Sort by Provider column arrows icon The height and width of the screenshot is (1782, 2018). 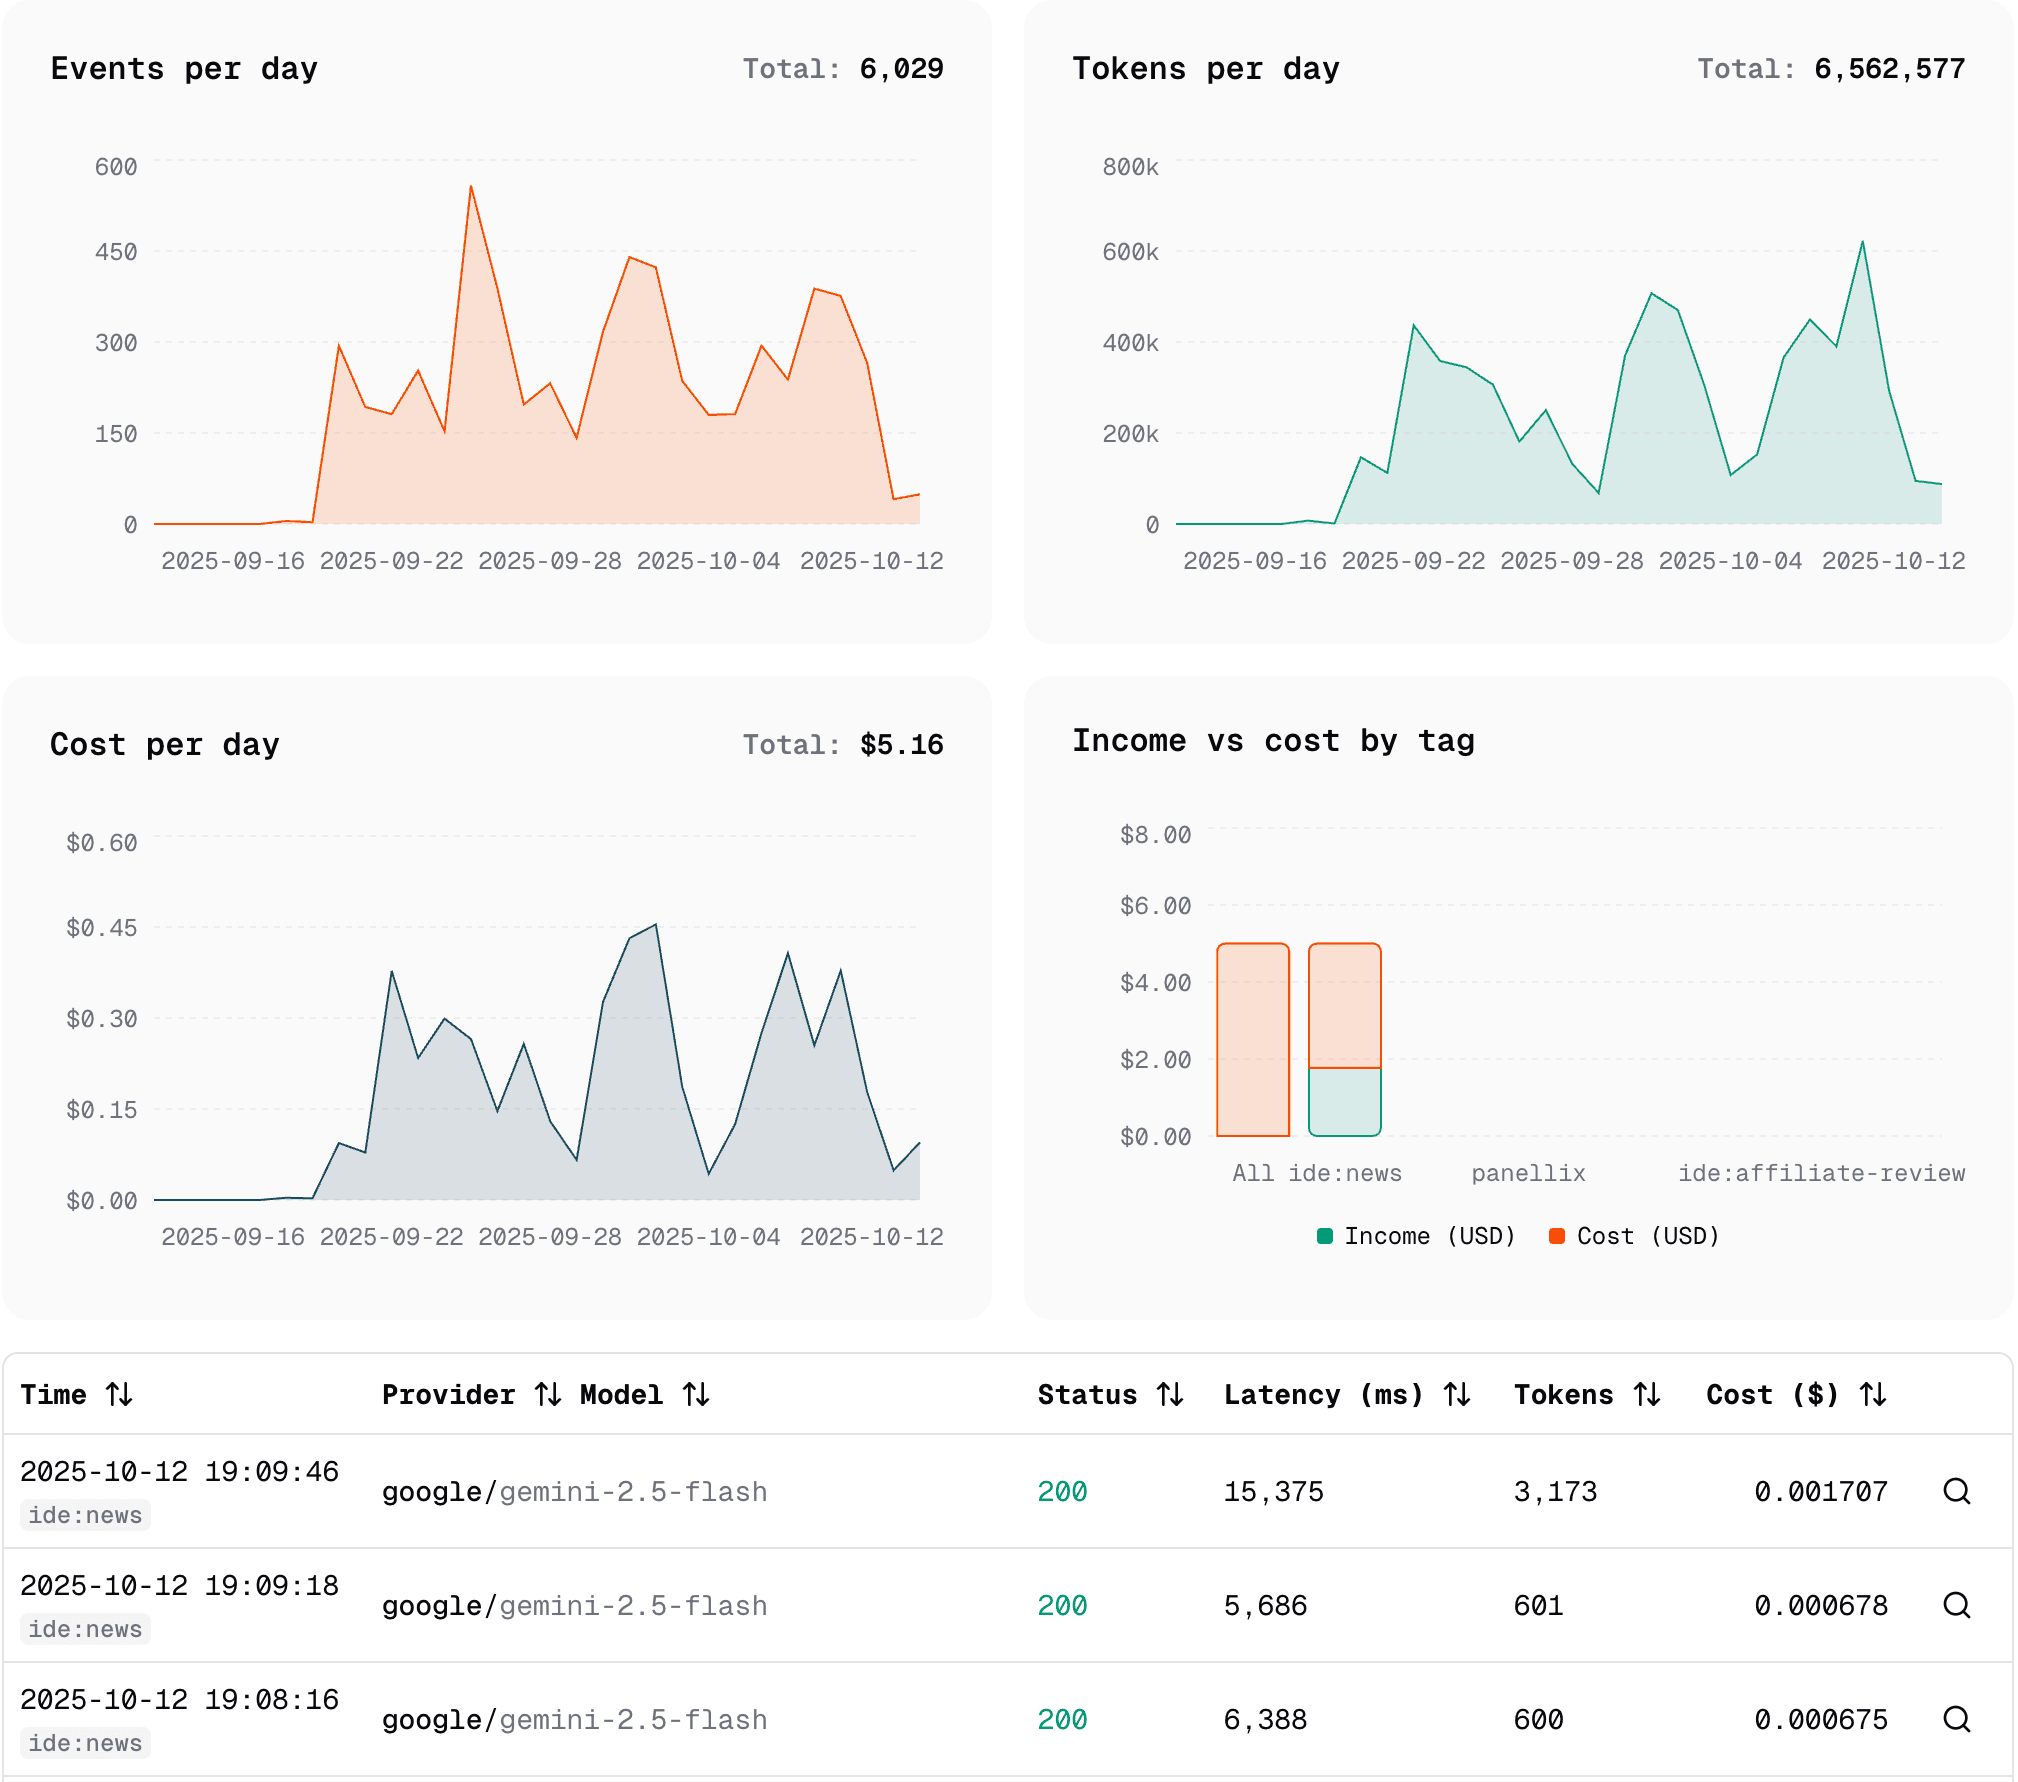547,1394
